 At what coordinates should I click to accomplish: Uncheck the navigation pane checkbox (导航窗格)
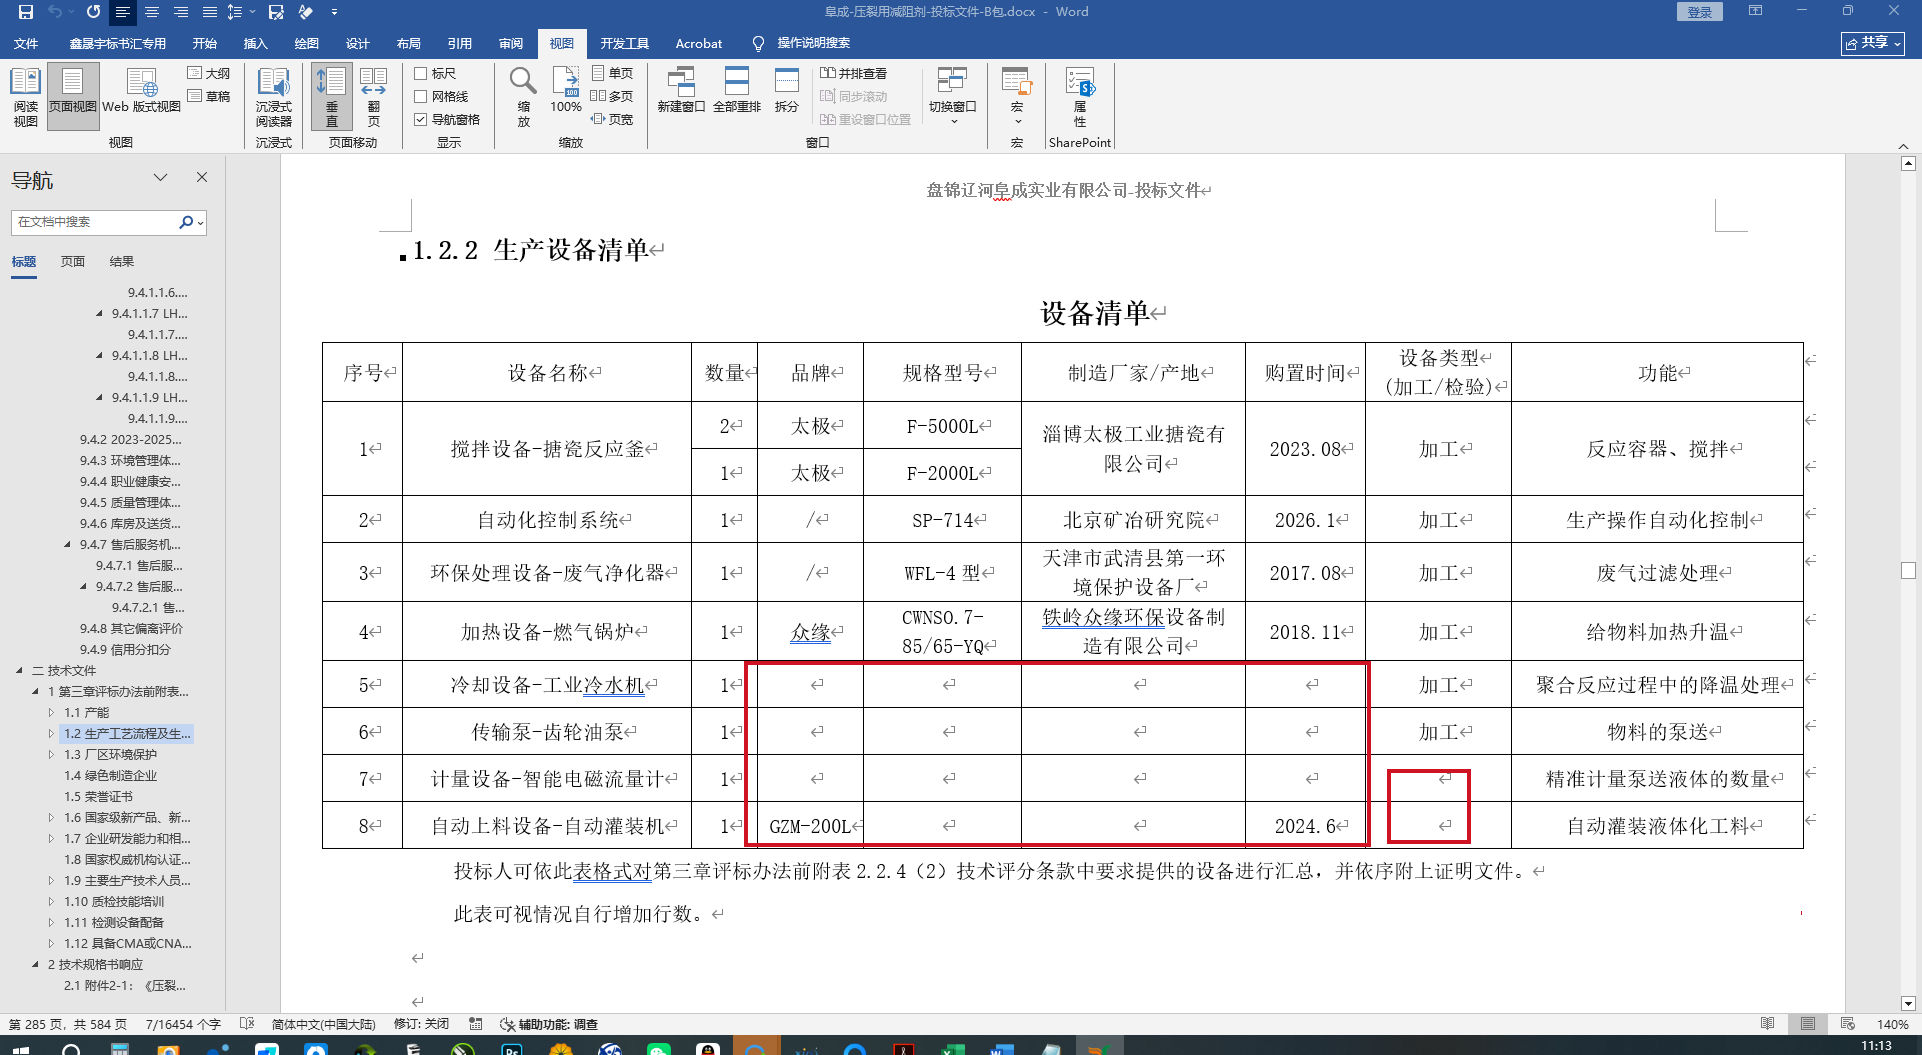[421, 119]
